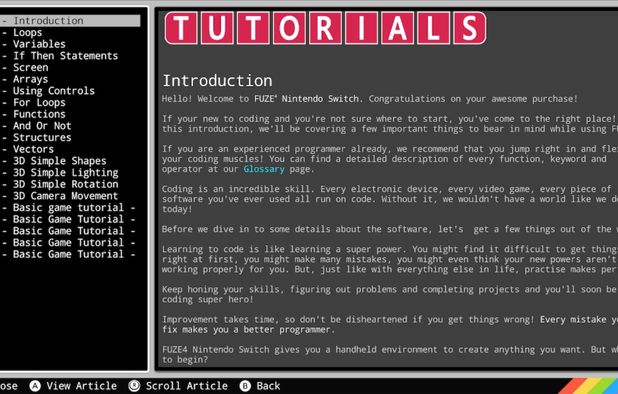Select the If Then Statements tutorial
This screenshot has width=618, height=394.
(x=65, y=56)
